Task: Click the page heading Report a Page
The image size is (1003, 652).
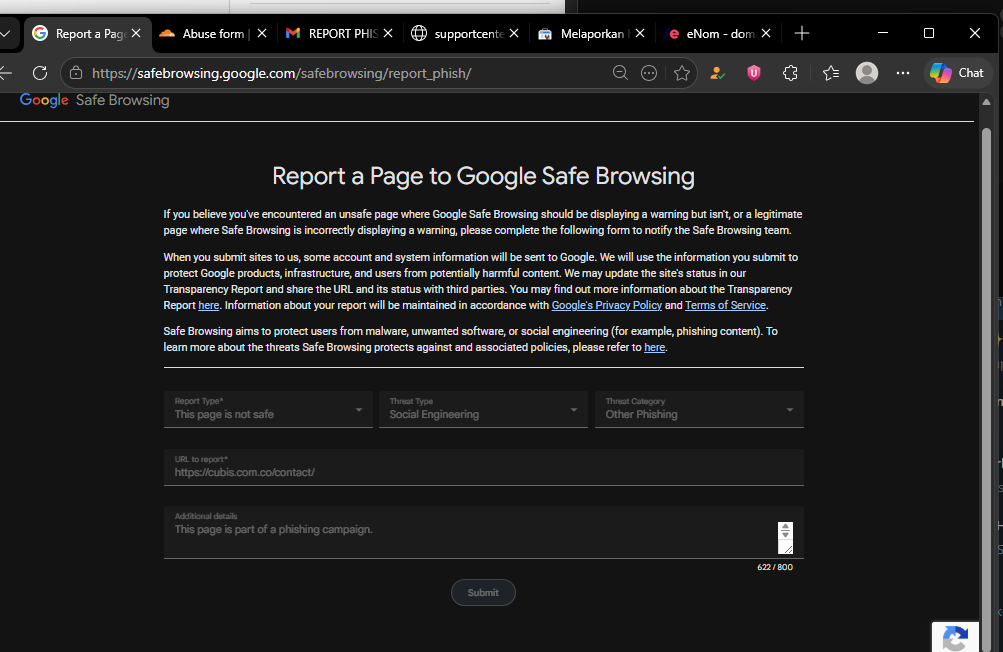Action: [483, 176]
